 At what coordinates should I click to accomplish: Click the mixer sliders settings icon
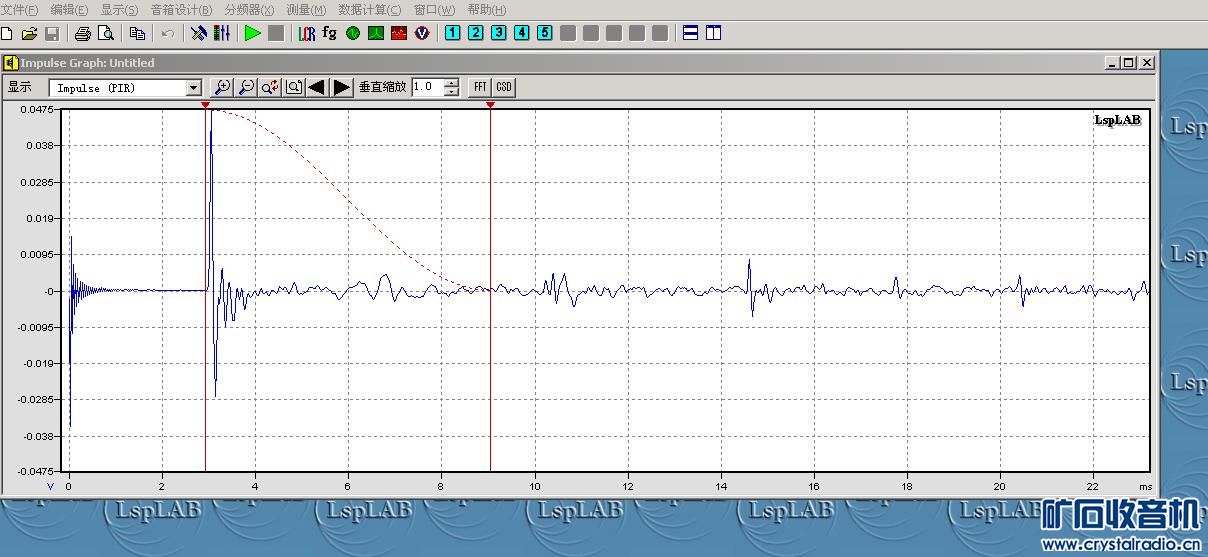221,33
